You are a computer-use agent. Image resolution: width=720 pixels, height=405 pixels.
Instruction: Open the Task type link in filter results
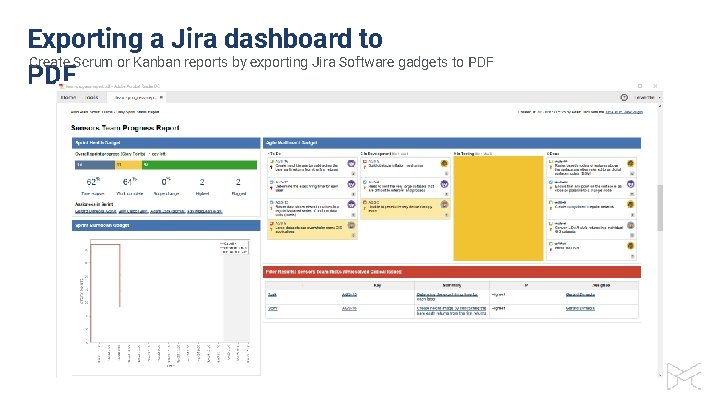click(x=272, y=295)
